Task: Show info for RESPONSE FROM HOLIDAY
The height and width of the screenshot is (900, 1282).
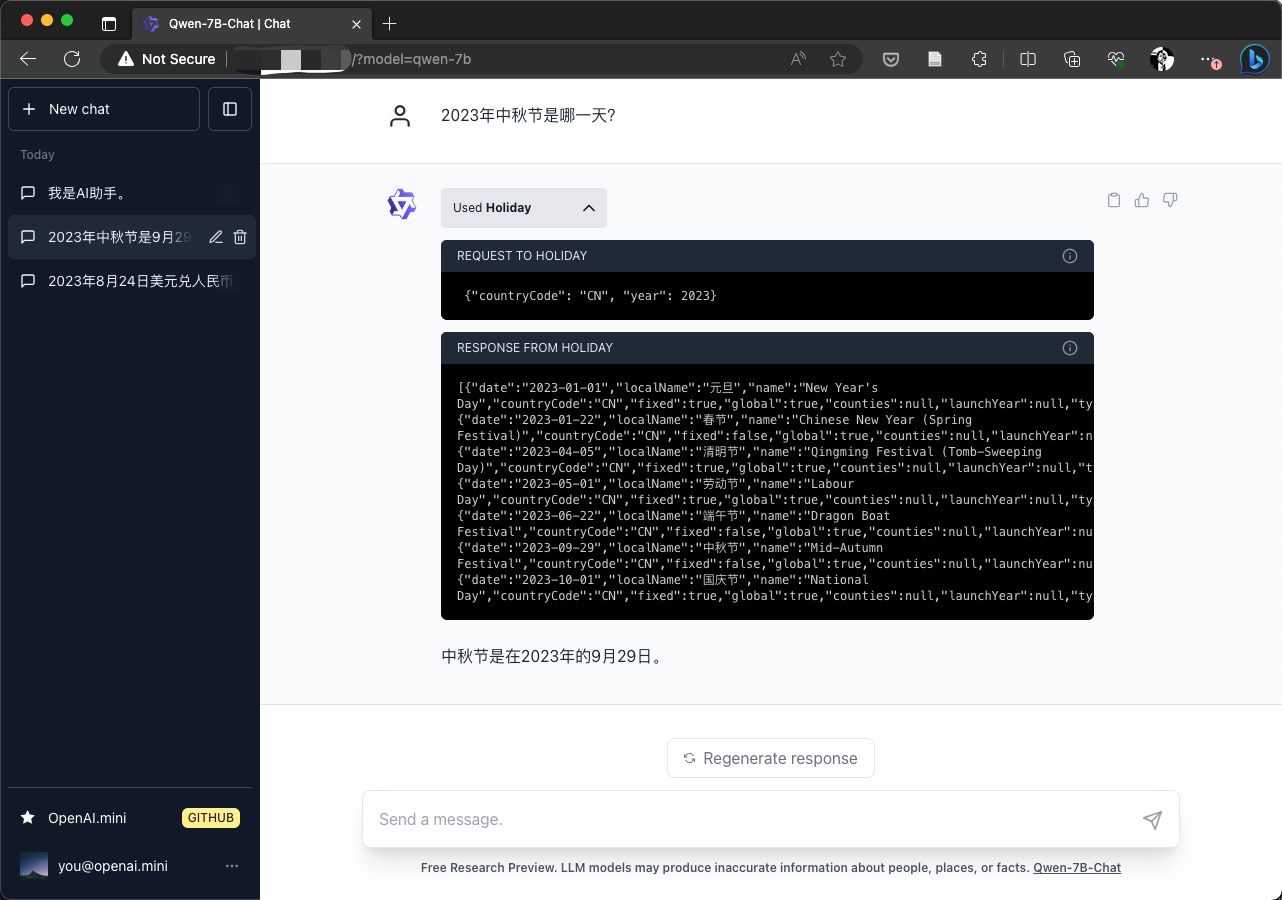Action: click(x=1070, y=348)
